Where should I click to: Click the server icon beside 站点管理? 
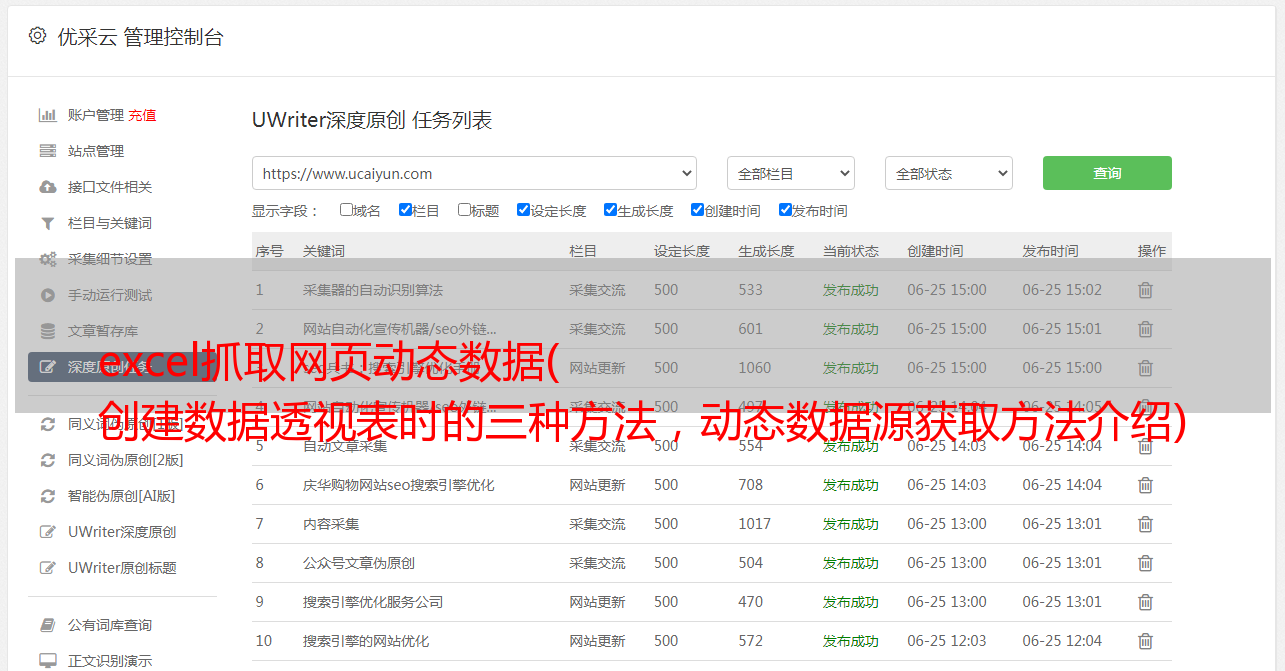tap(47, 151)
